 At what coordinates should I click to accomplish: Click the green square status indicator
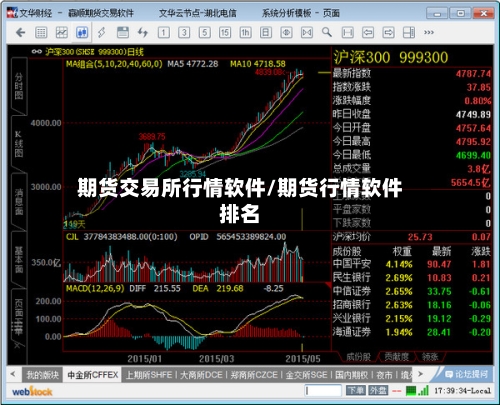tap(411, 391)
